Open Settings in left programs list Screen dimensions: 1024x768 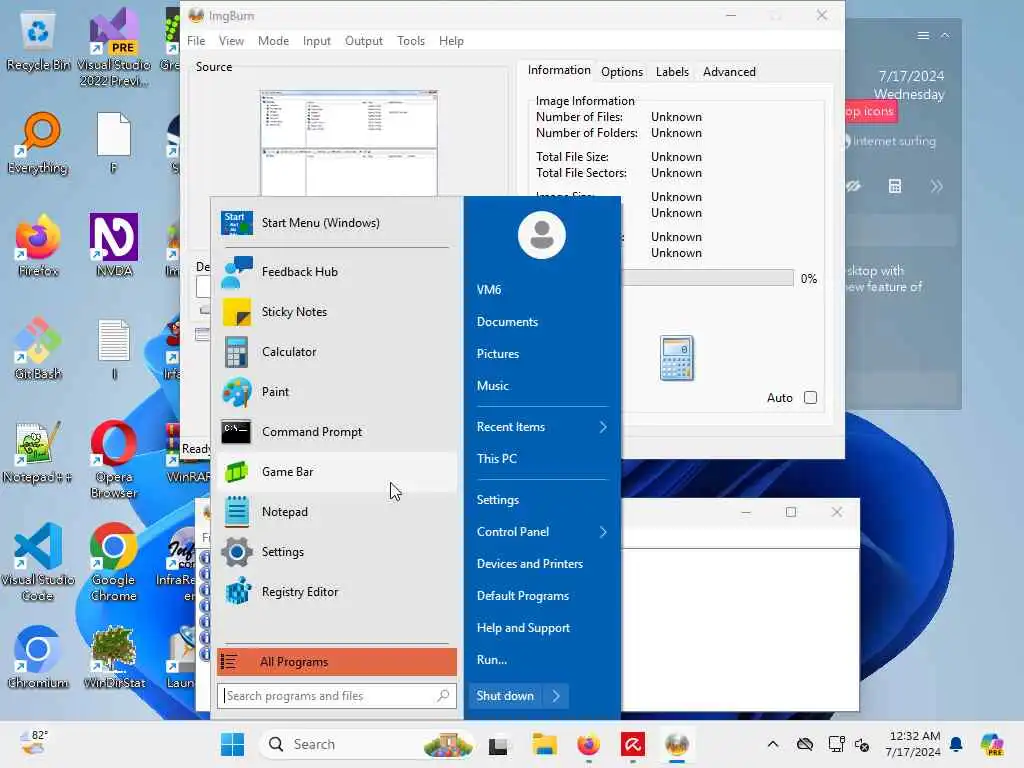(336, 552)
